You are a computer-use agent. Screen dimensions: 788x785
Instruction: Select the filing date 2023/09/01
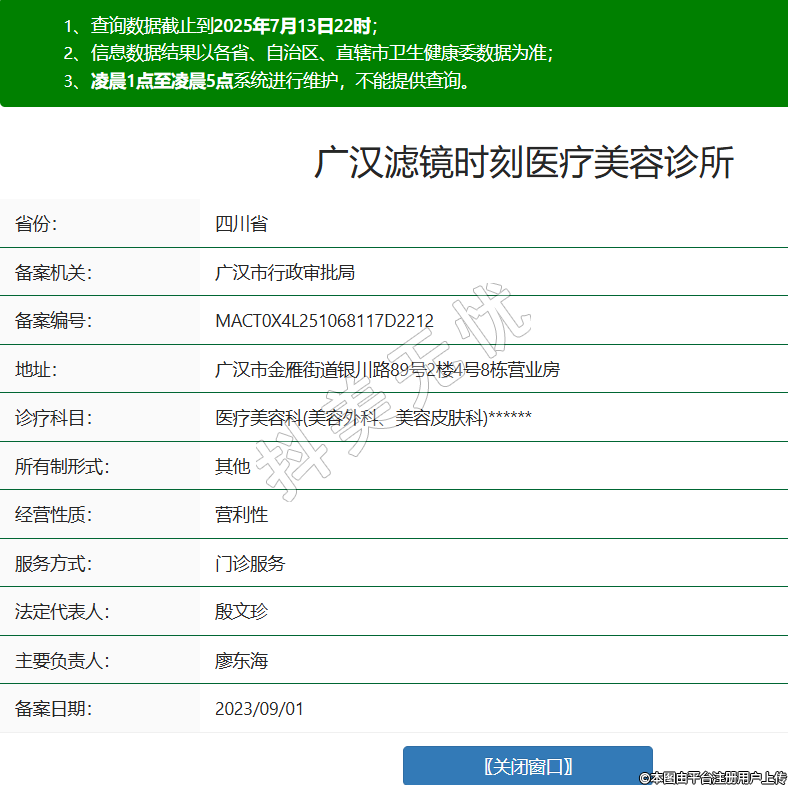(x=259, y=709)
